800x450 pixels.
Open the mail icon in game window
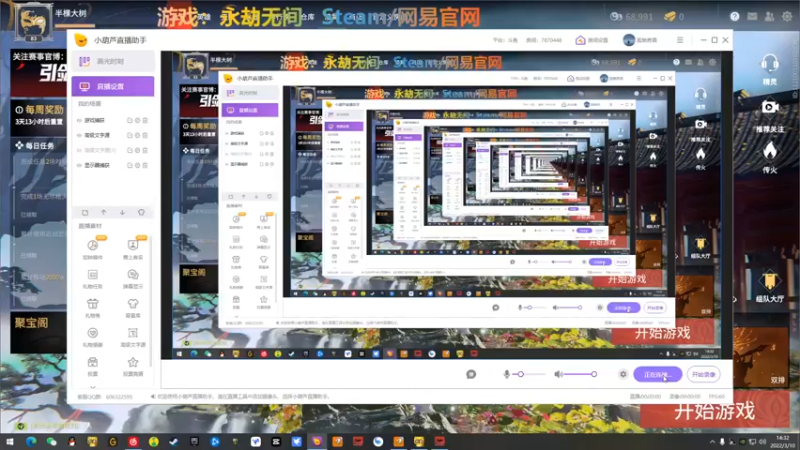point(752,16)
